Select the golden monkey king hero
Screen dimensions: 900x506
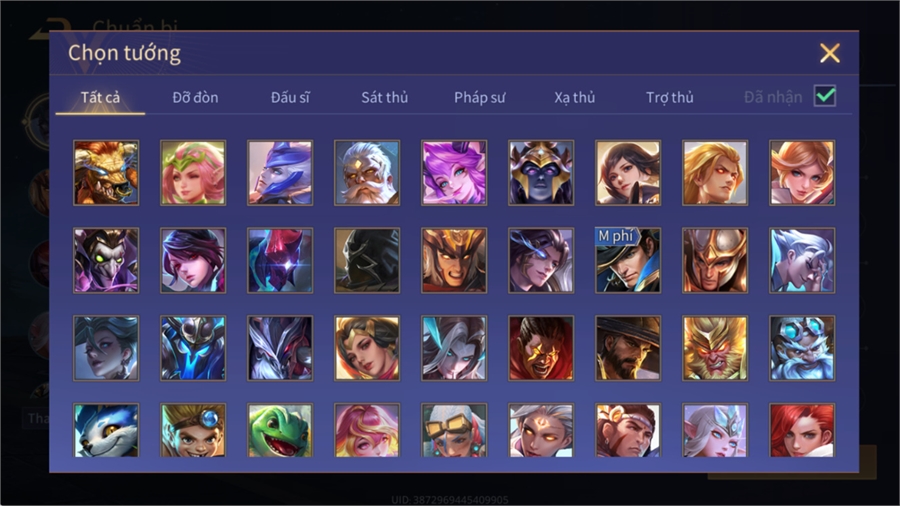pyautogui.click(x=715, y=348)
